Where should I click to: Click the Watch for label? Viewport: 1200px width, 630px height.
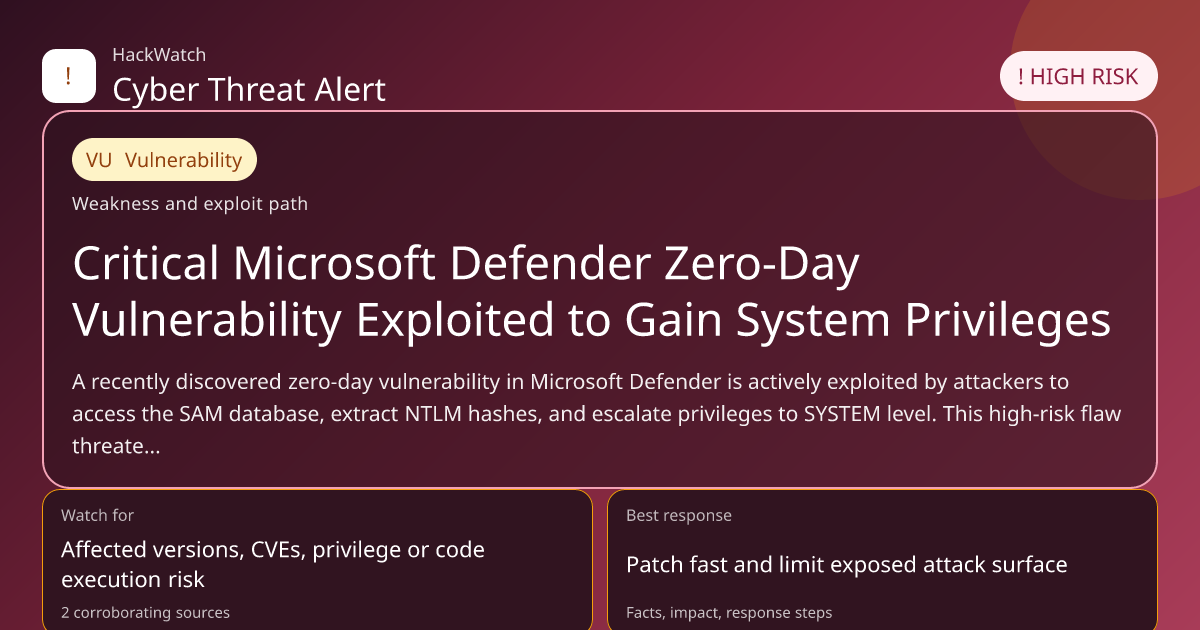(97, 515)
